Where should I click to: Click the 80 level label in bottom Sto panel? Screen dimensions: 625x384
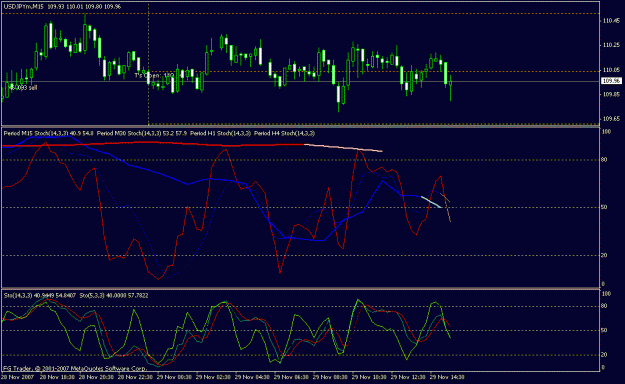(604, 306)
